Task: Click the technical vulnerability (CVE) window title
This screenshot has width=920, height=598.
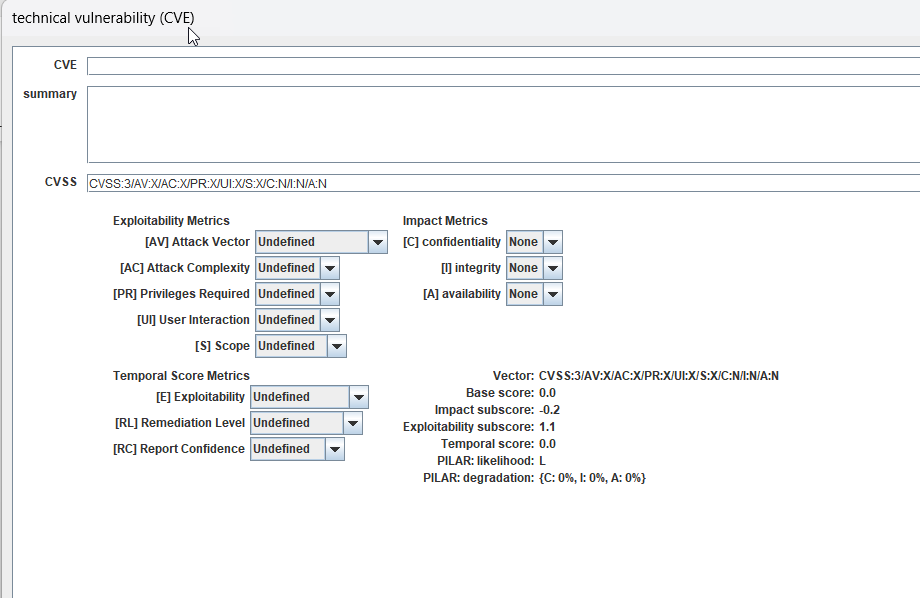Action: (x=103, y=18)
